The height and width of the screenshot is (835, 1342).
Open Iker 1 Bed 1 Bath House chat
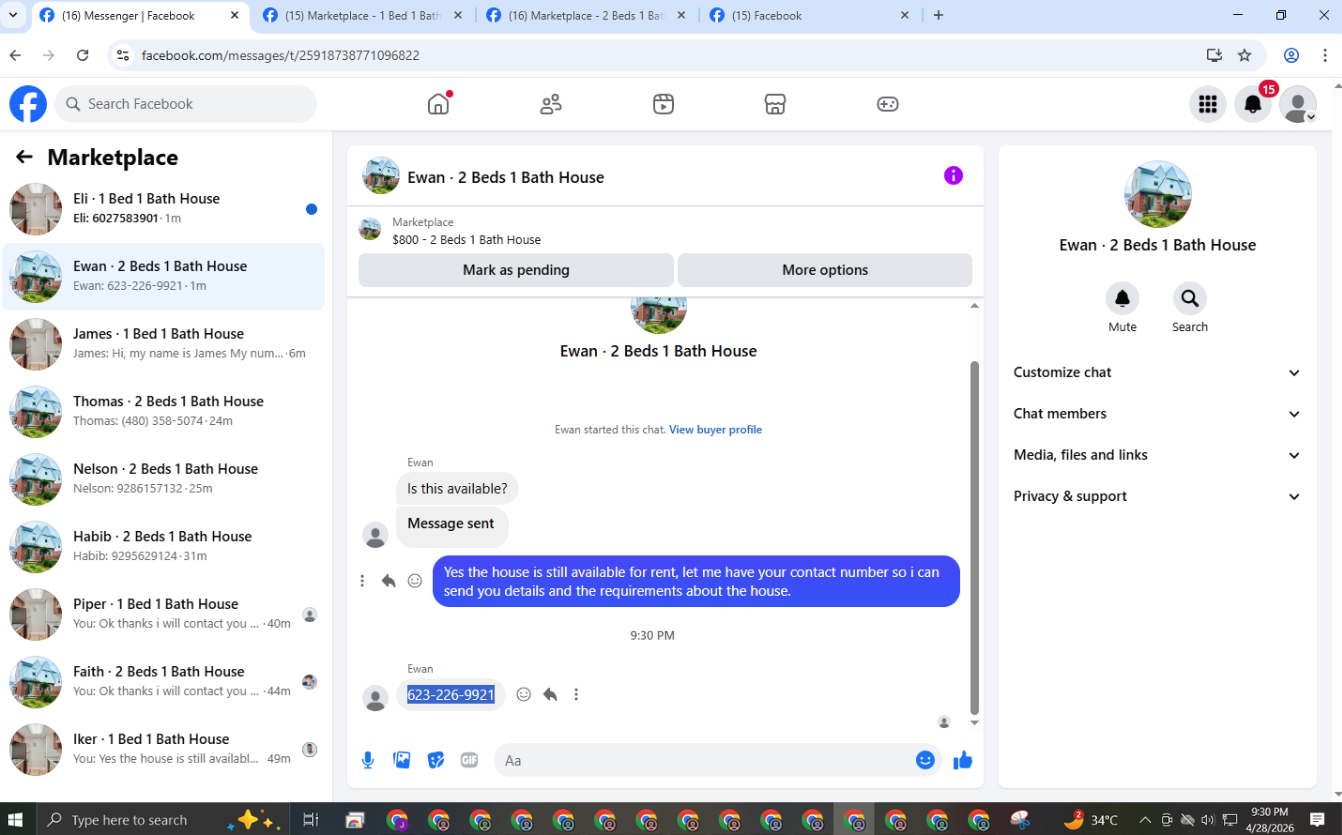point(164,749)
